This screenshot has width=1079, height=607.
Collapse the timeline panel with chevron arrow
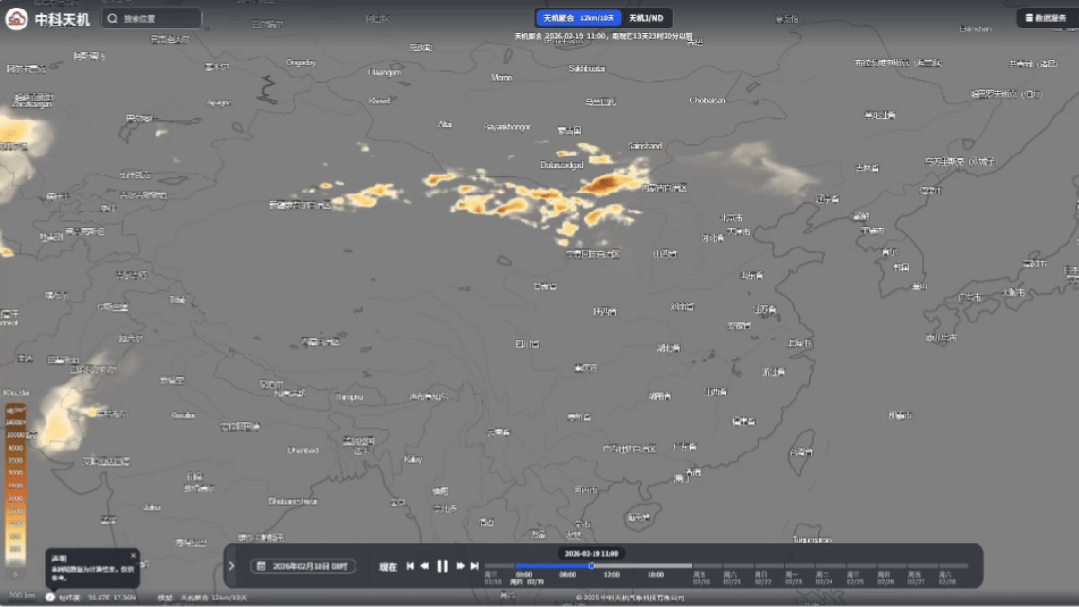click(231, 566)
